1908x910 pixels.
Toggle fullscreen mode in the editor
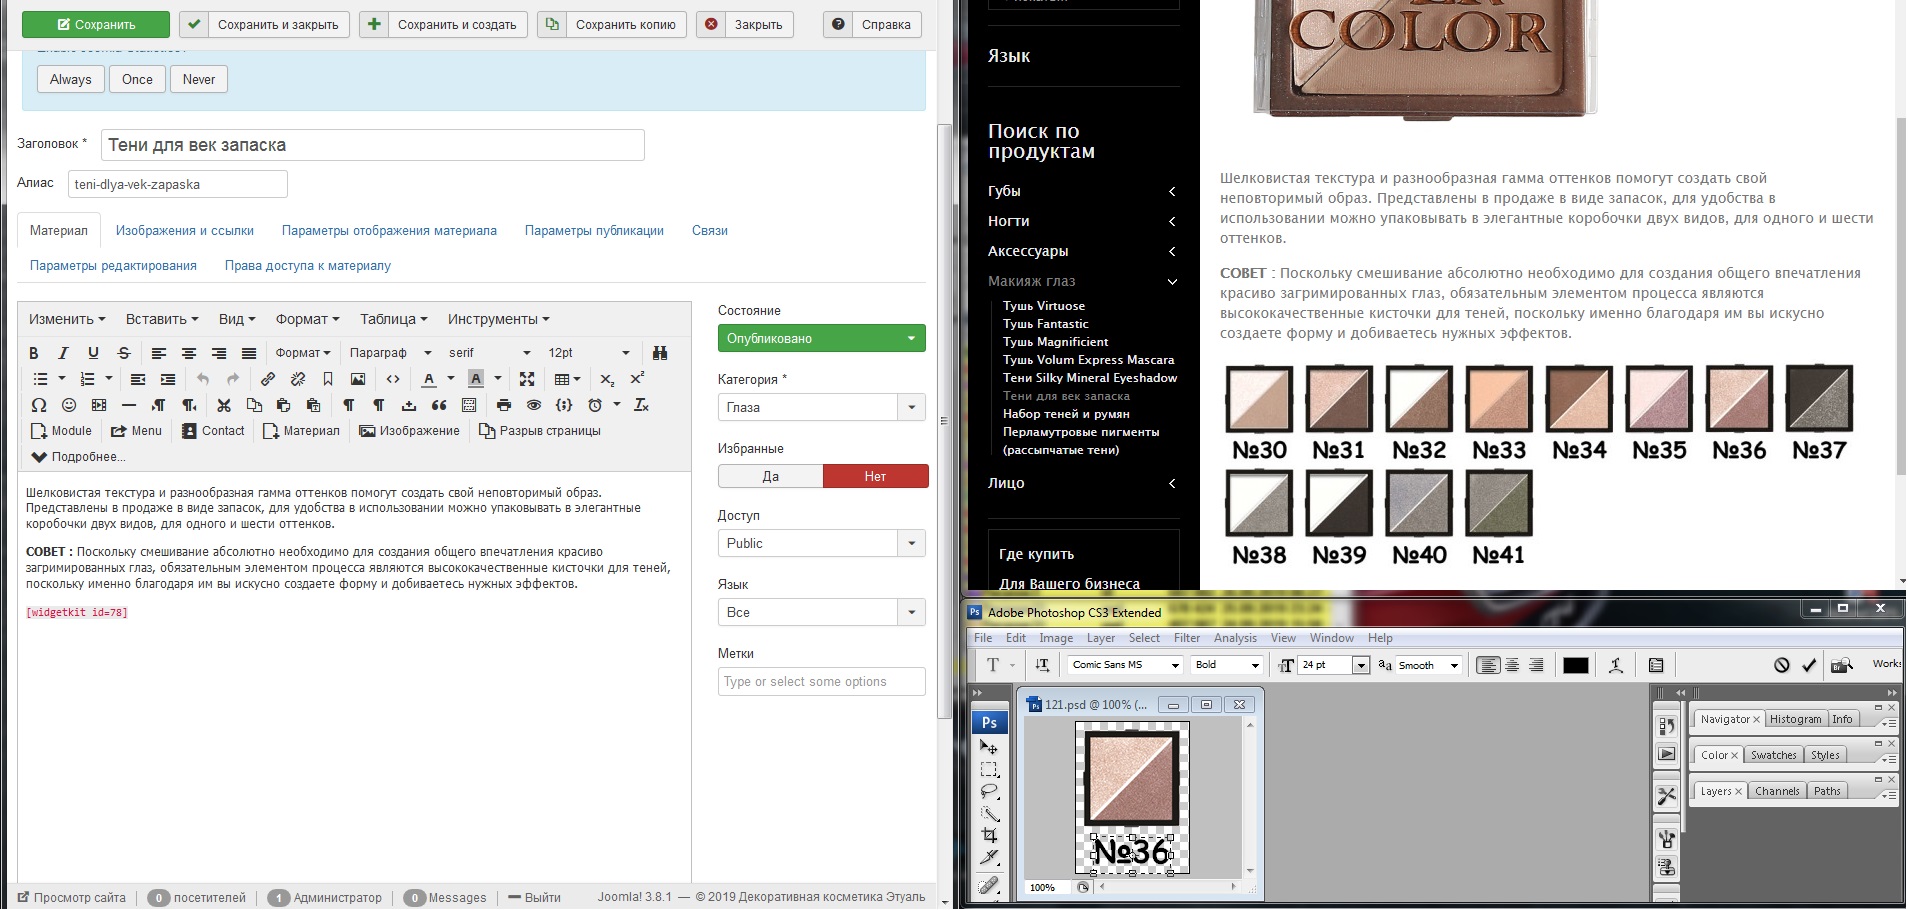click(x=527, y=379)
